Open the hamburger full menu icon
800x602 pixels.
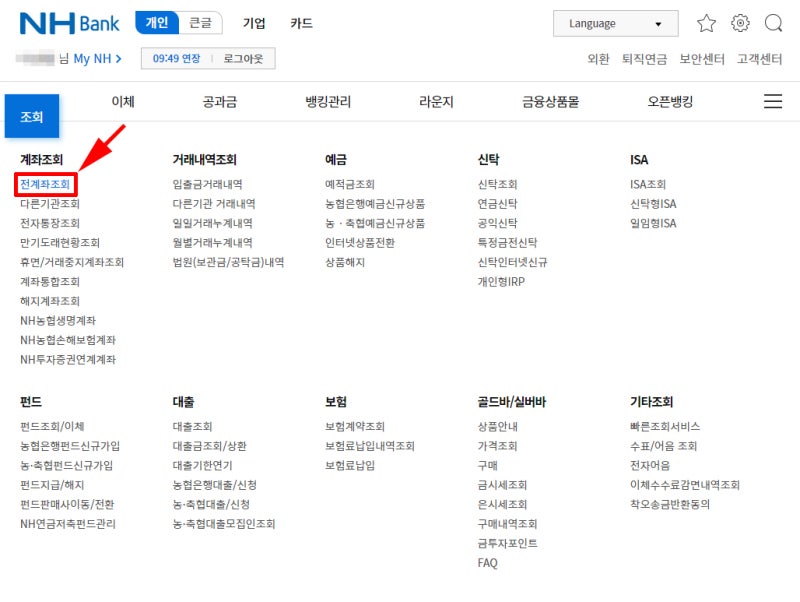click(773, 101)
